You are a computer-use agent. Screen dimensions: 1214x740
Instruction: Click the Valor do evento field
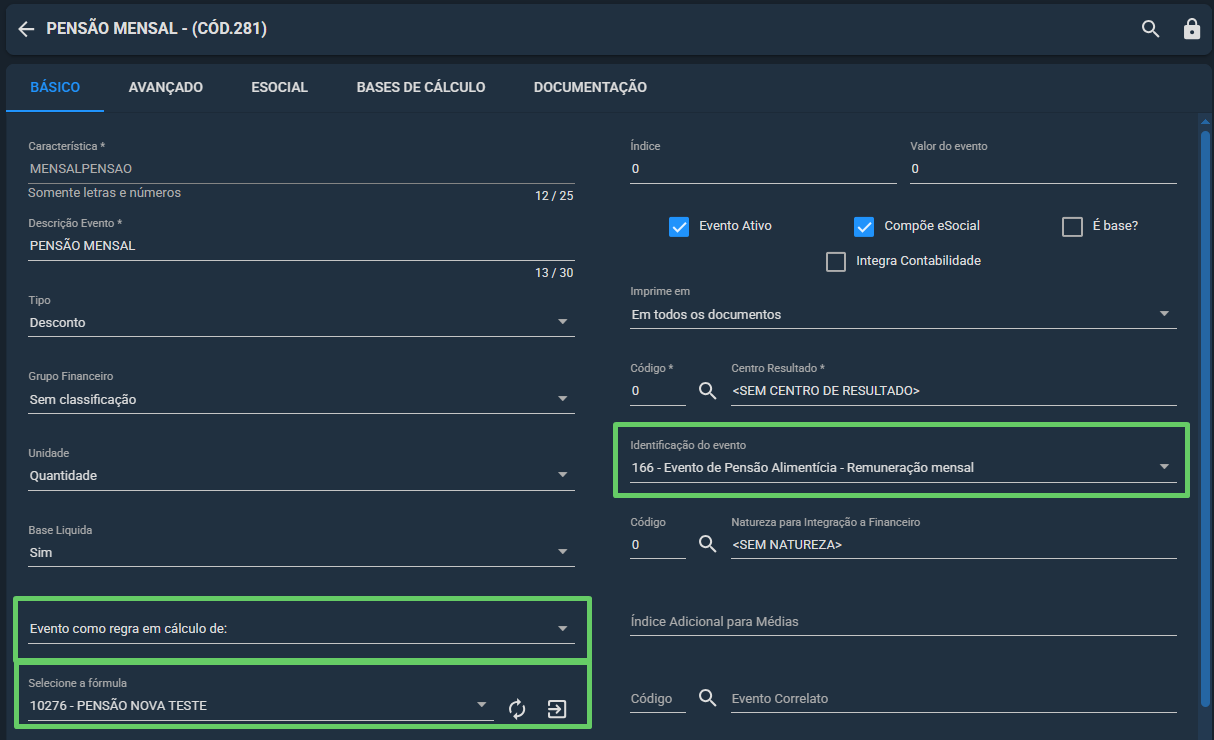[1043, 169]
